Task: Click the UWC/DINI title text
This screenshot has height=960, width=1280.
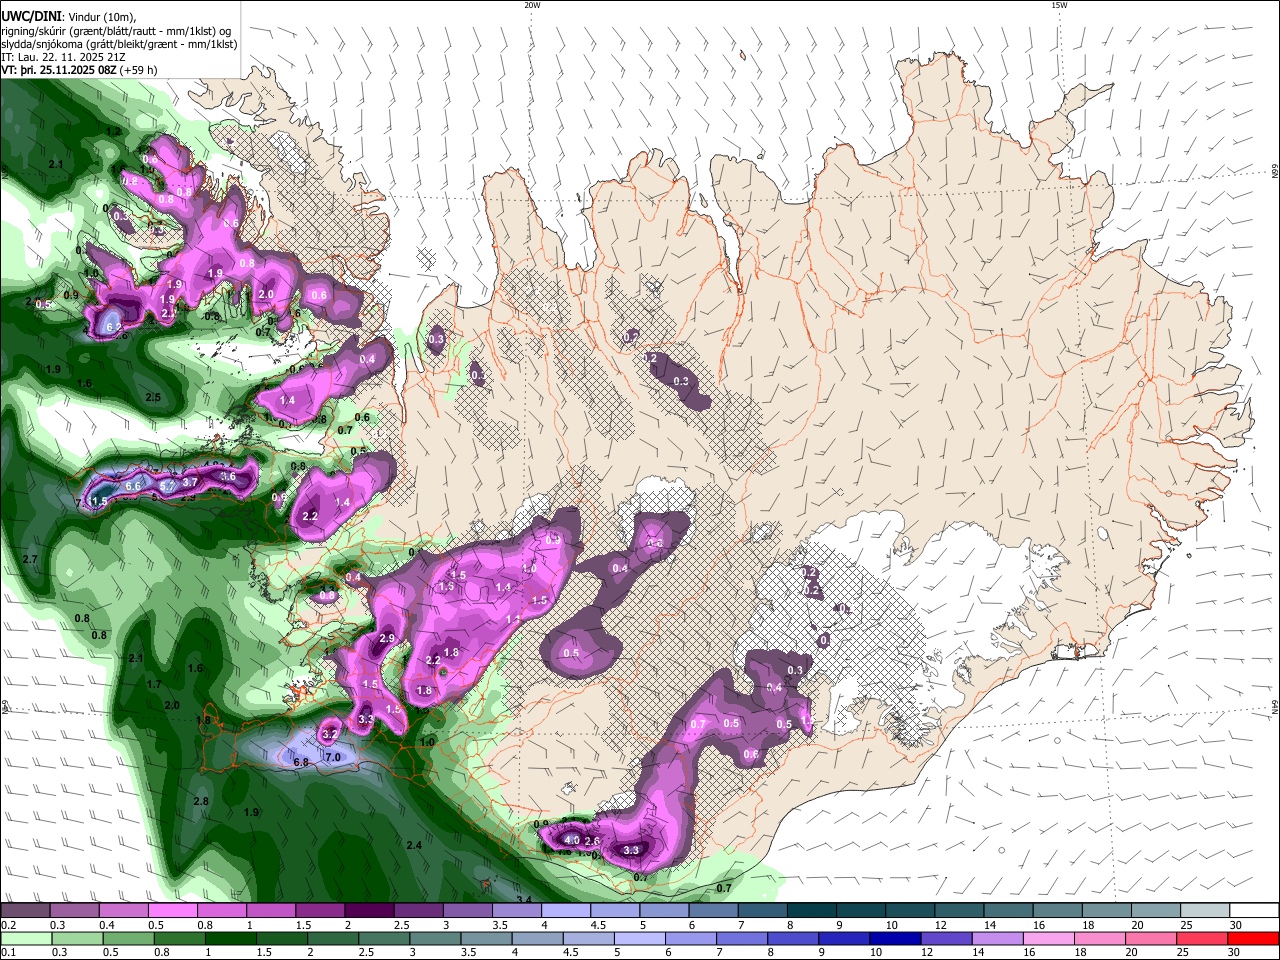Action: (29, 15)
